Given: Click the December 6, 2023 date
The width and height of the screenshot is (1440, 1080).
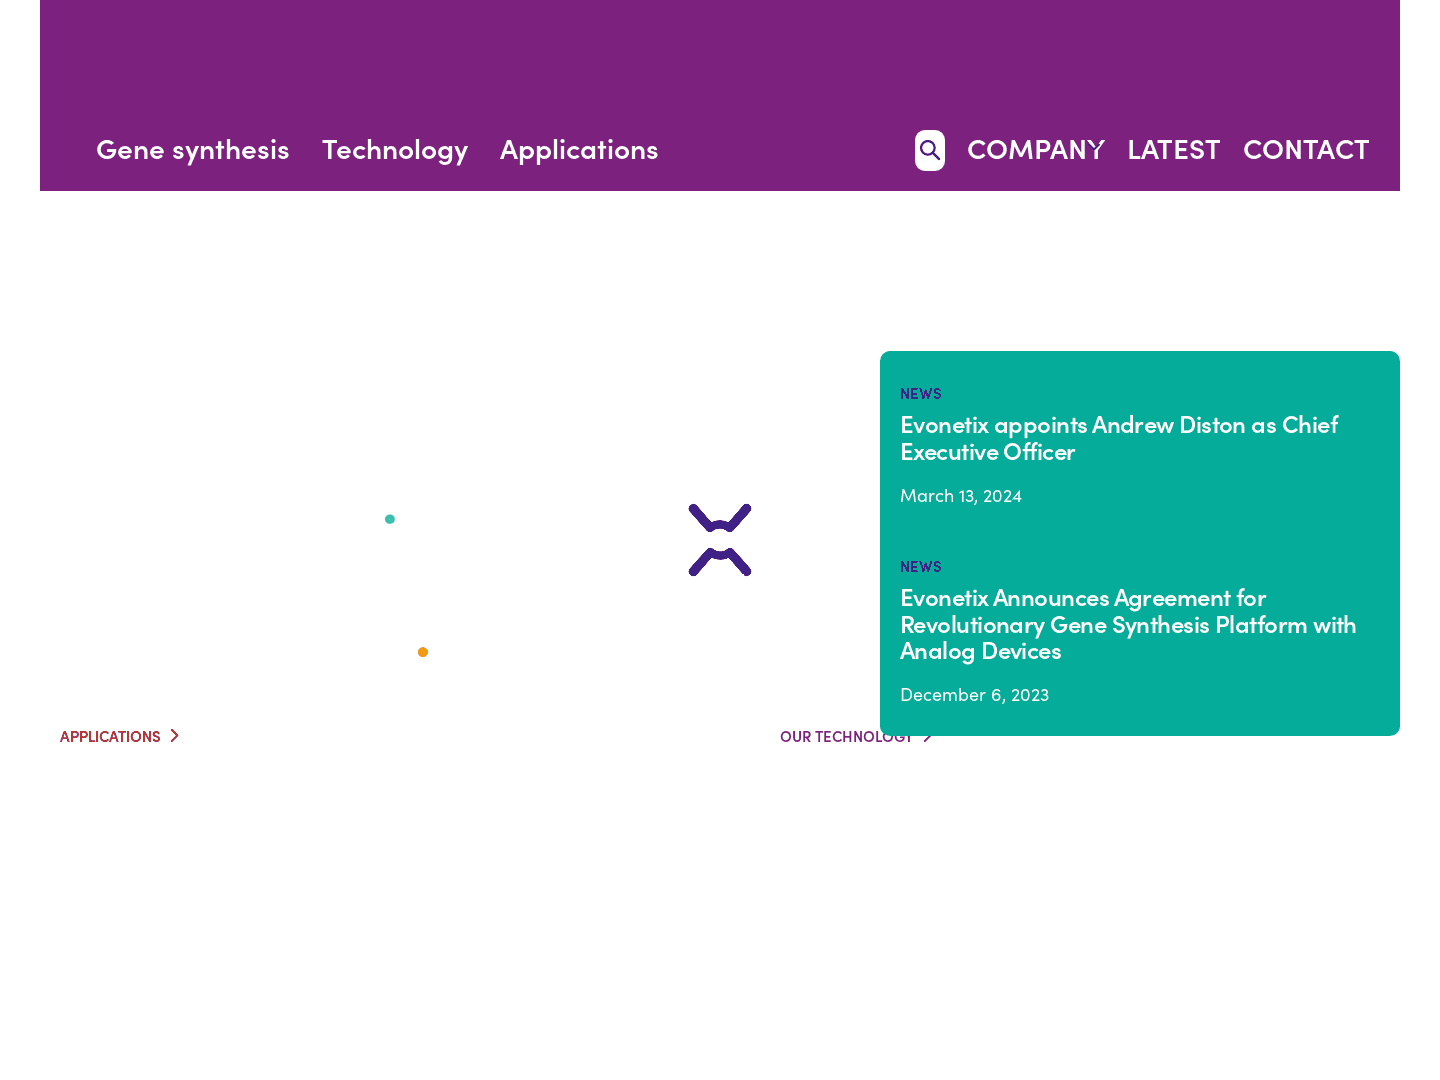Looking at the screenshot, I should pos(974,694).
